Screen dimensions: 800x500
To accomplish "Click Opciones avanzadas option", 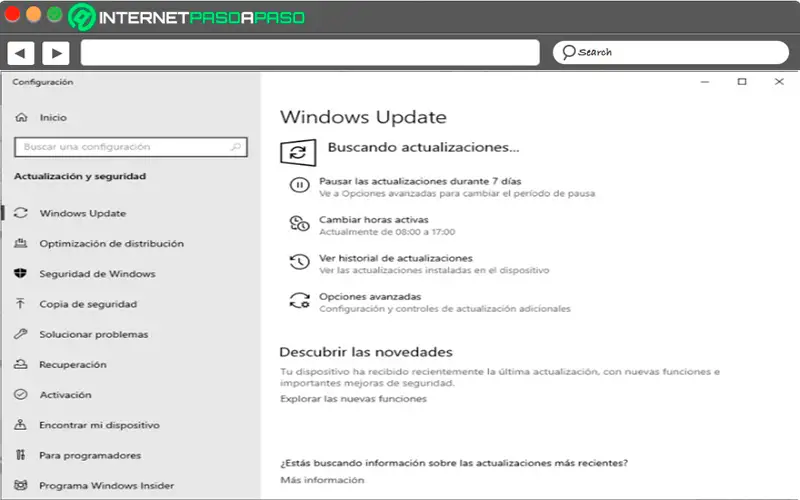I will tap(370, 296).
